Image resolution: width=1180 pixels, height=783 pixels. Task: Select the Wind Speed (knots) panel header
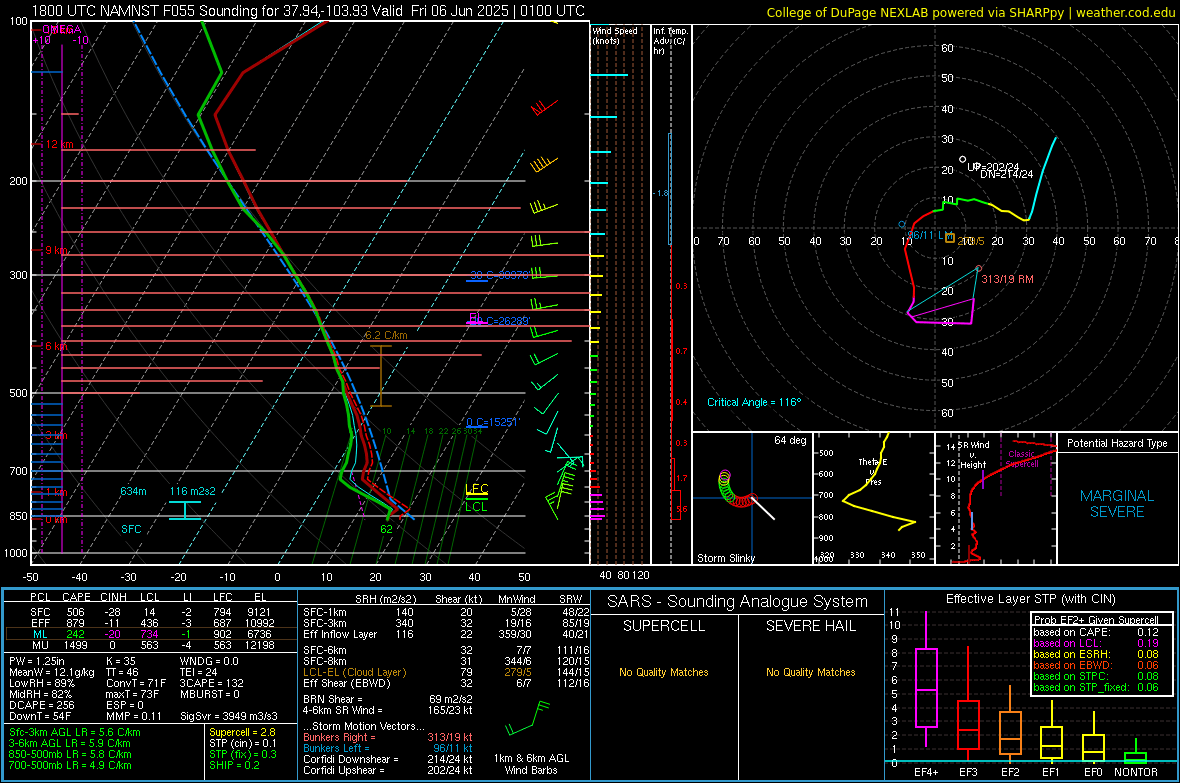615,35
